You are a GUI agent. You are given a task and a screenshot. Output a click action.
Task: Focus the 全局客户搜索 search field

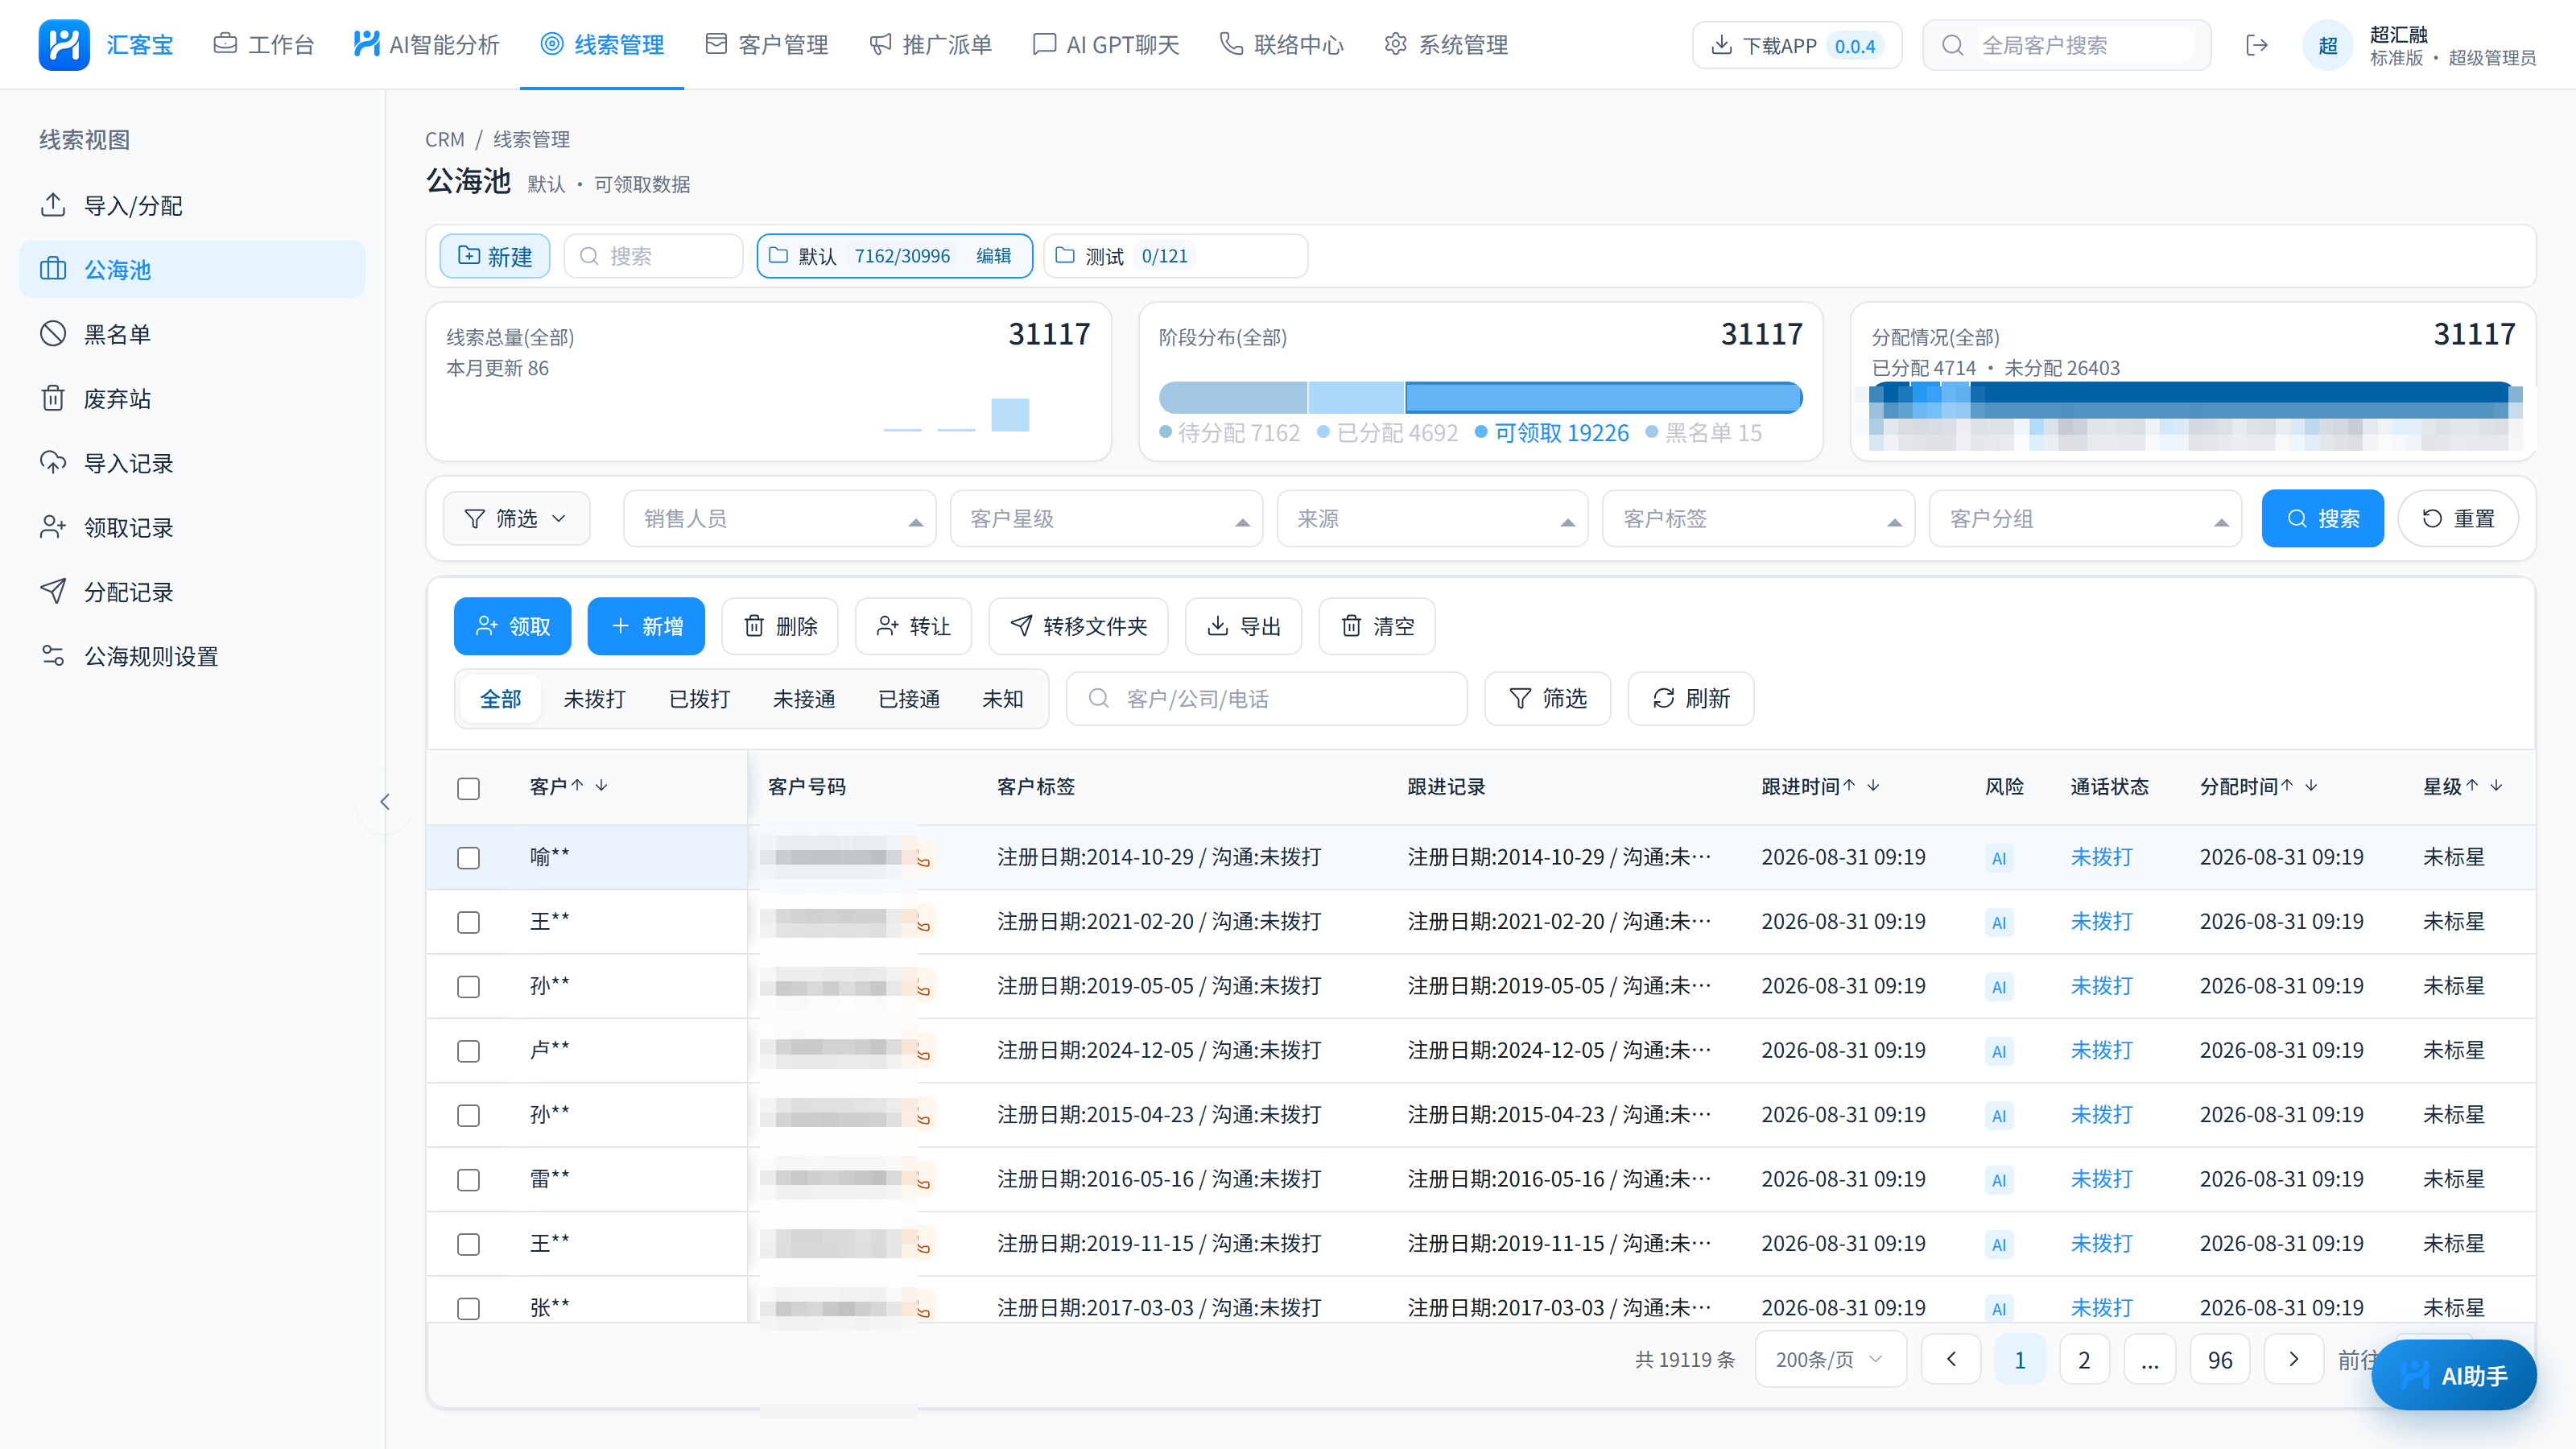[x=2067, y=45]
